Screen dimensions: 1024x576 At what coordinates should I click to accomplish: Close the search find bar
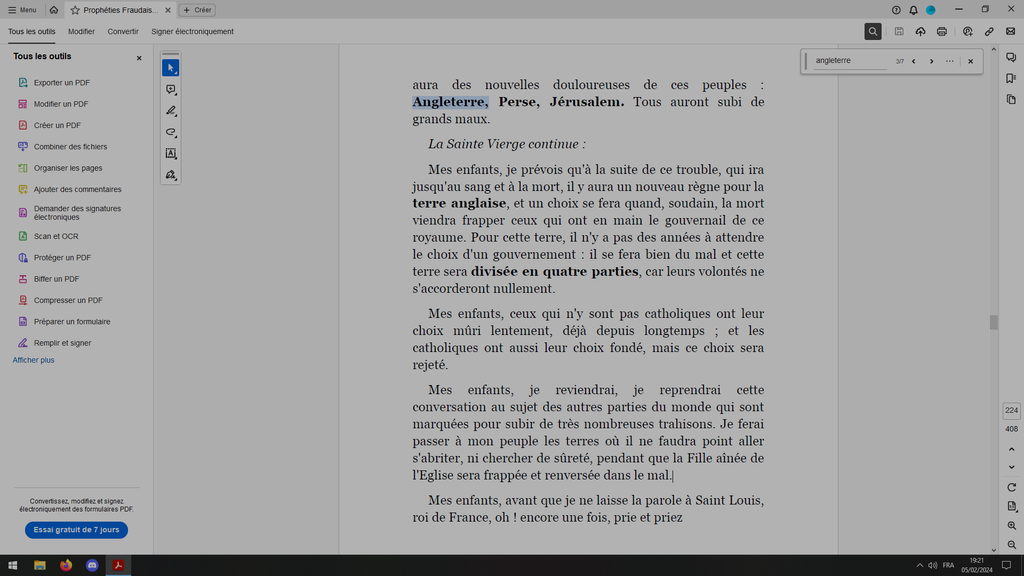(x=970, y=61)
